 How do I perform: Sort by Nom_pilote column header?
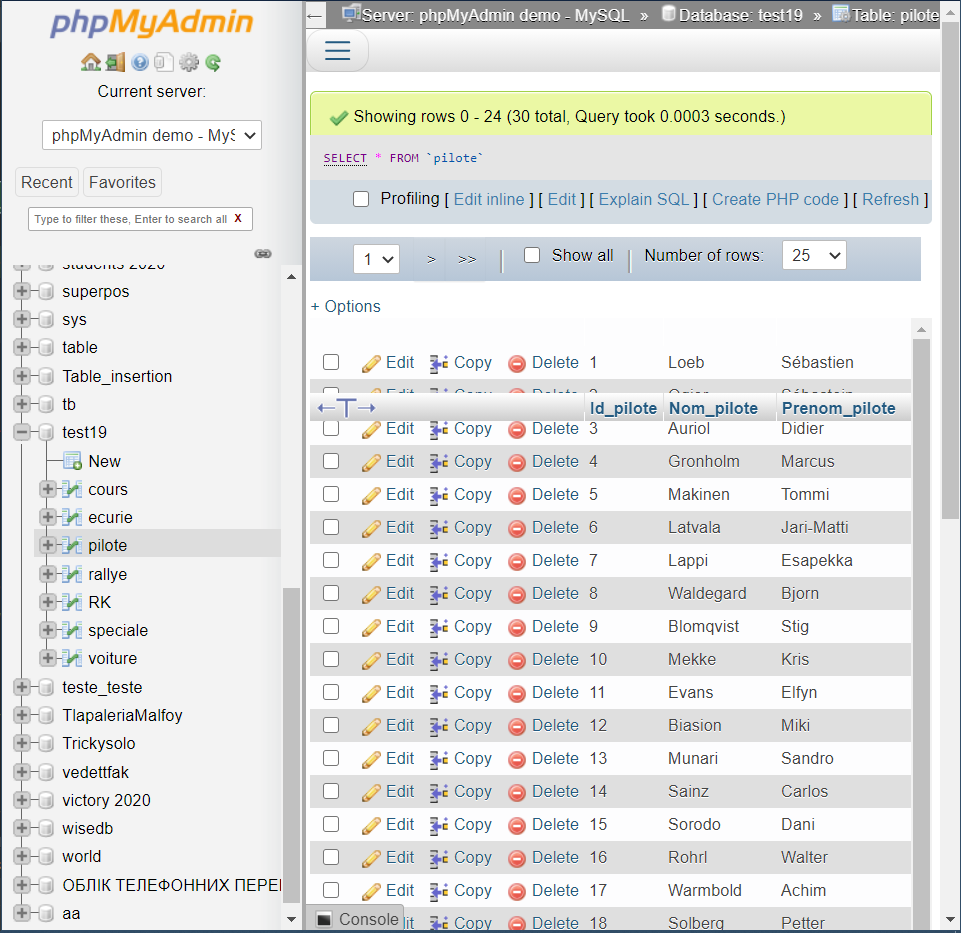[x=713, y=408]
